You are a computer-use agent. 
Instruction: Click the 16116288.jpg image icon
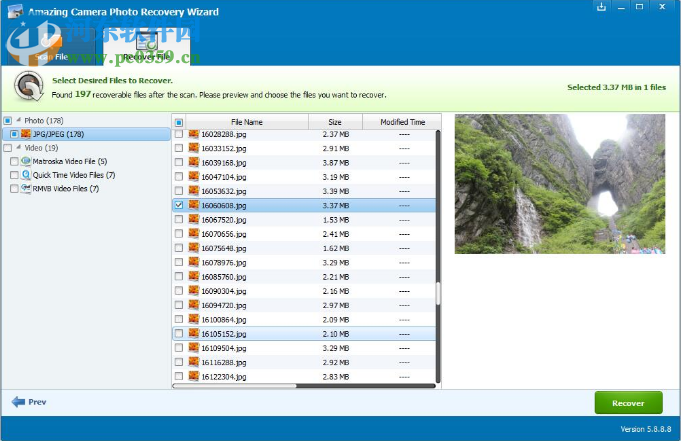(194, 362)
